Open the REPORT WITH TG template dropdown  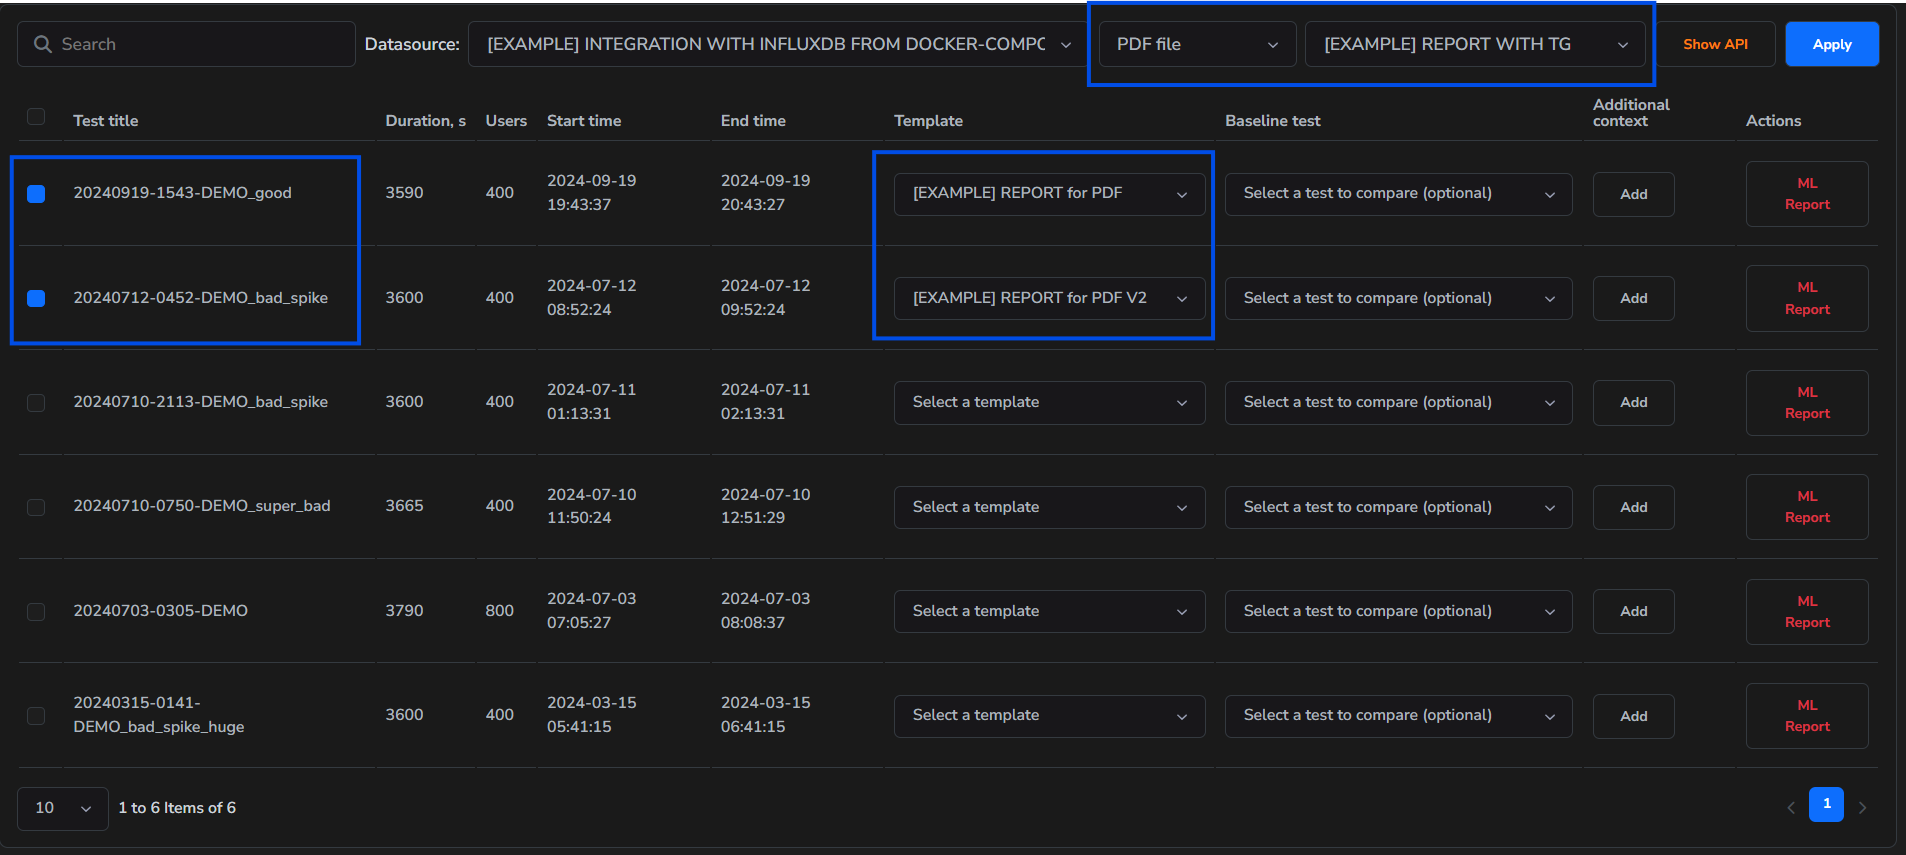point(1475,44)
